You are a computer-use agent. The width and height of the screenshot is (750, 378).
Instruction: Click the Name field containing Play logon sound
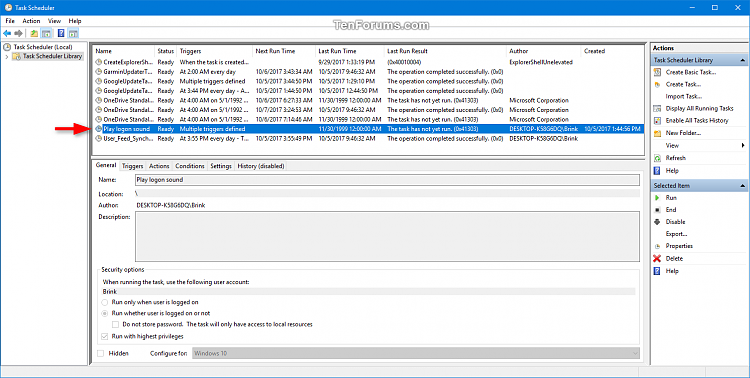tap(387, 180)
